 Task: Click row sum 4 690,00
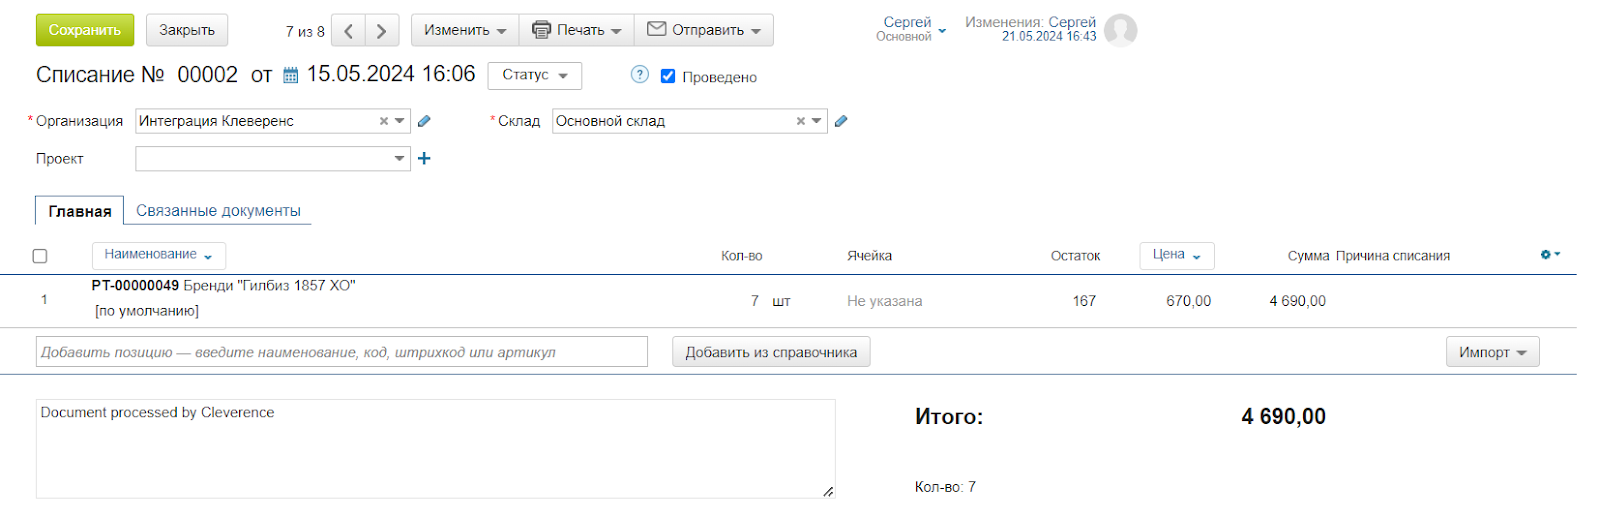(1297, 301)
